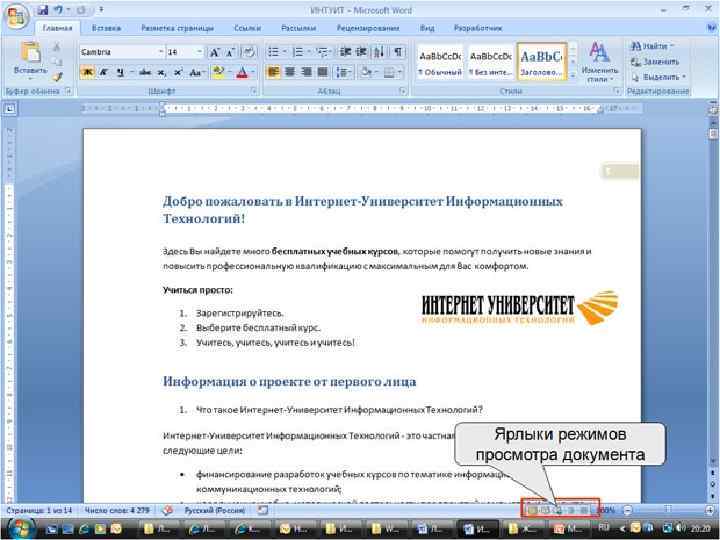This screenshot has height=540, width=720.
Task: Open Change Case (Aa) dropdown
Action: 196,73
